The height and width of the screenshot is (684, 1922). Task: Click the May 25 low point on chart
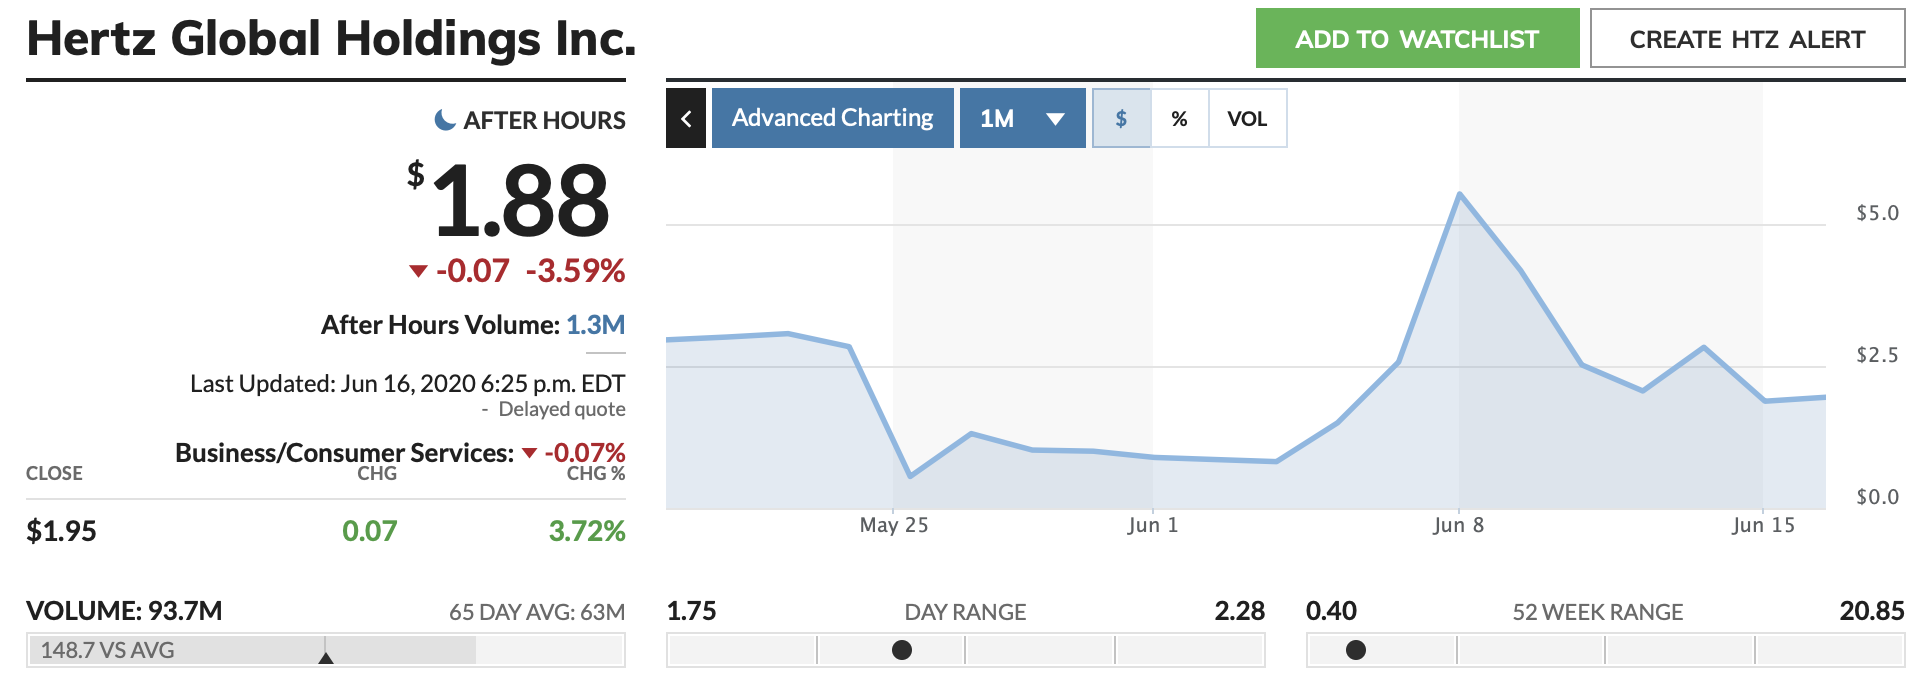(910, 476)
